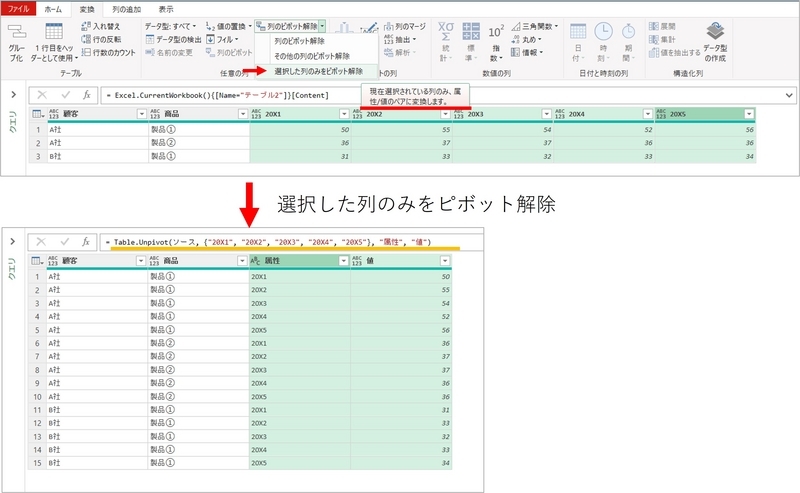The width and height of the screenshot is (800, 493).
Task: Click 値の置換 (Replace Values) icon
Action: coord(210,26)
